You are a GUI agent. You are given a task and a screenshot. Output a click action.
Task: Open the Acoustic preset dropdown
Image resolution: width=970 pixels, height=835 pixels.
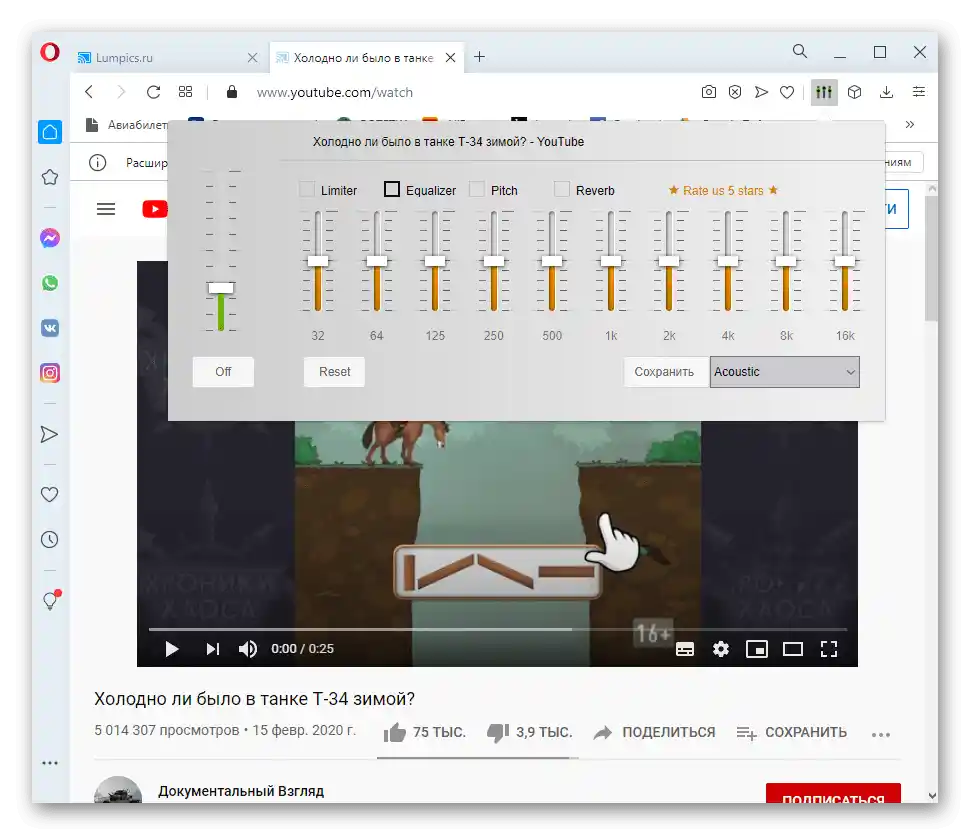tap(784, 372)
